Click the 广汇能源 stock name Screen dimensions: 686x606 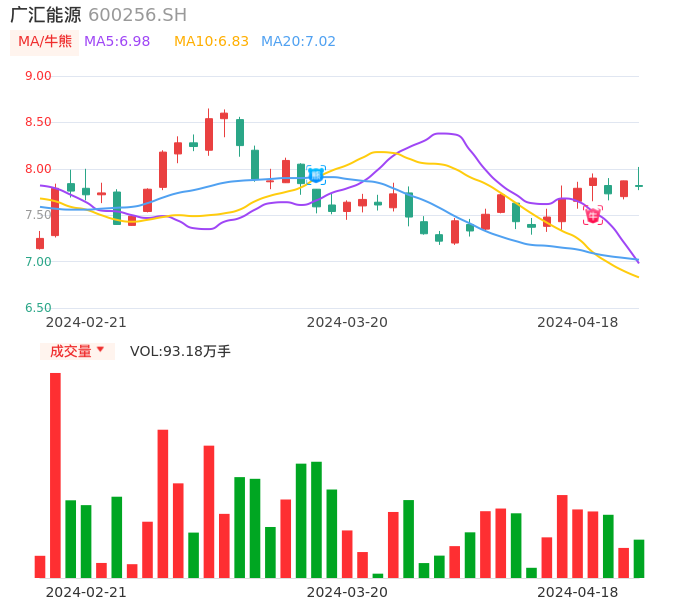tap(45, 15)
